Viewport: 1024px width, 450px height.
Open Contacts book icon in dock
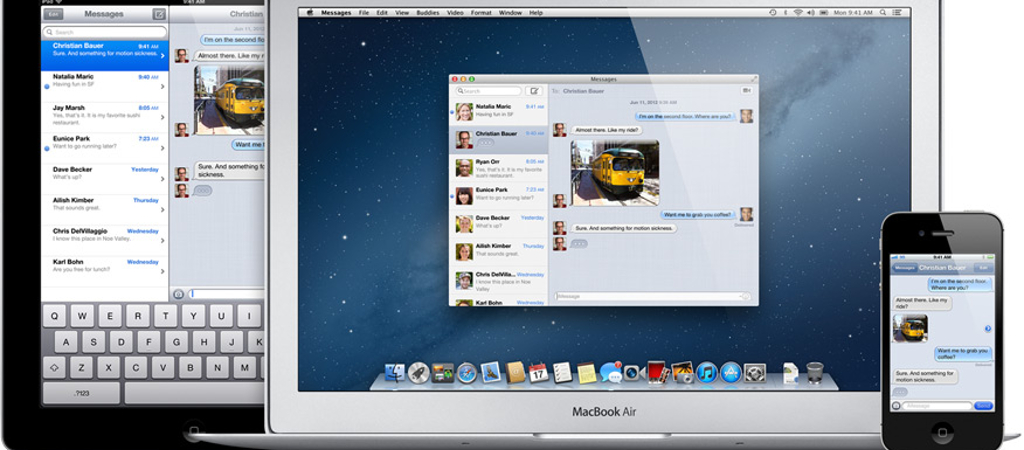coord(515,372)
